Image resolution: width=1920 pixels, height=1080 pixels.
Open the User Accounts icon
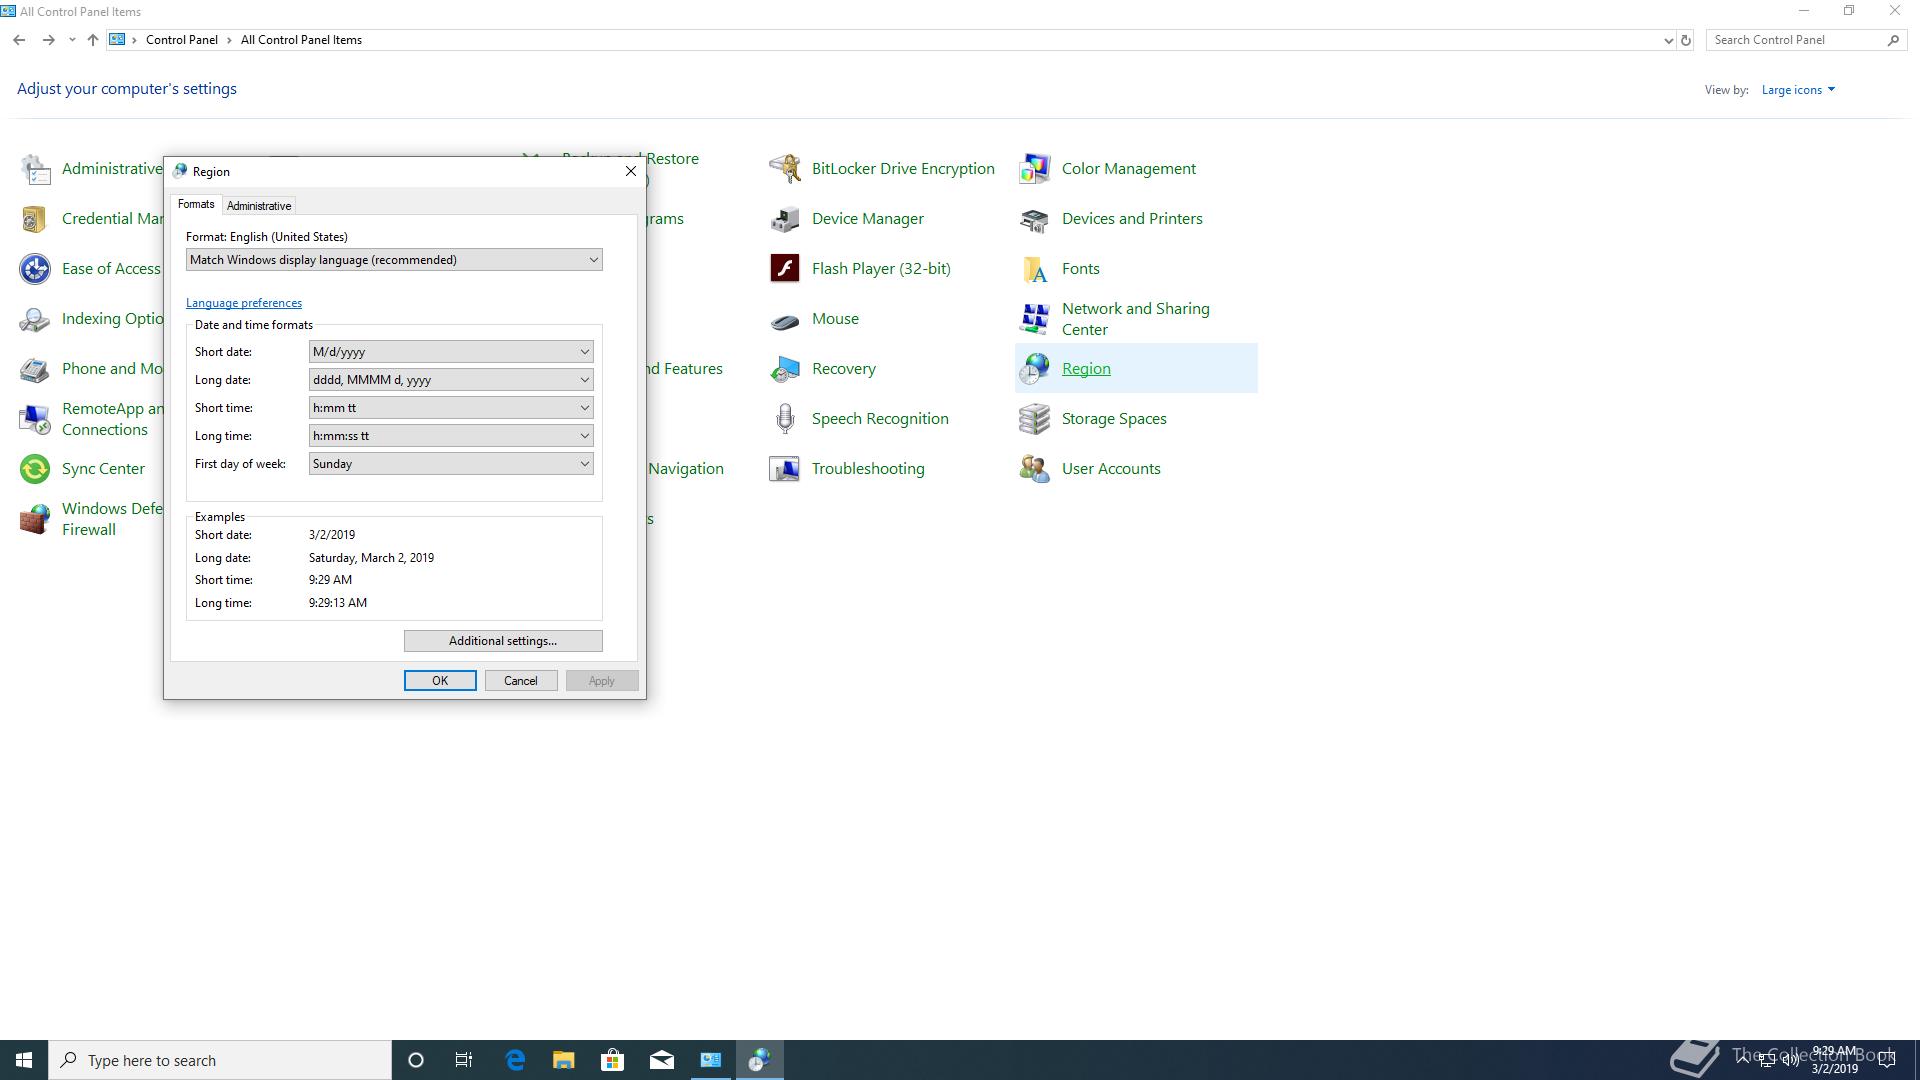(1034, 468)
